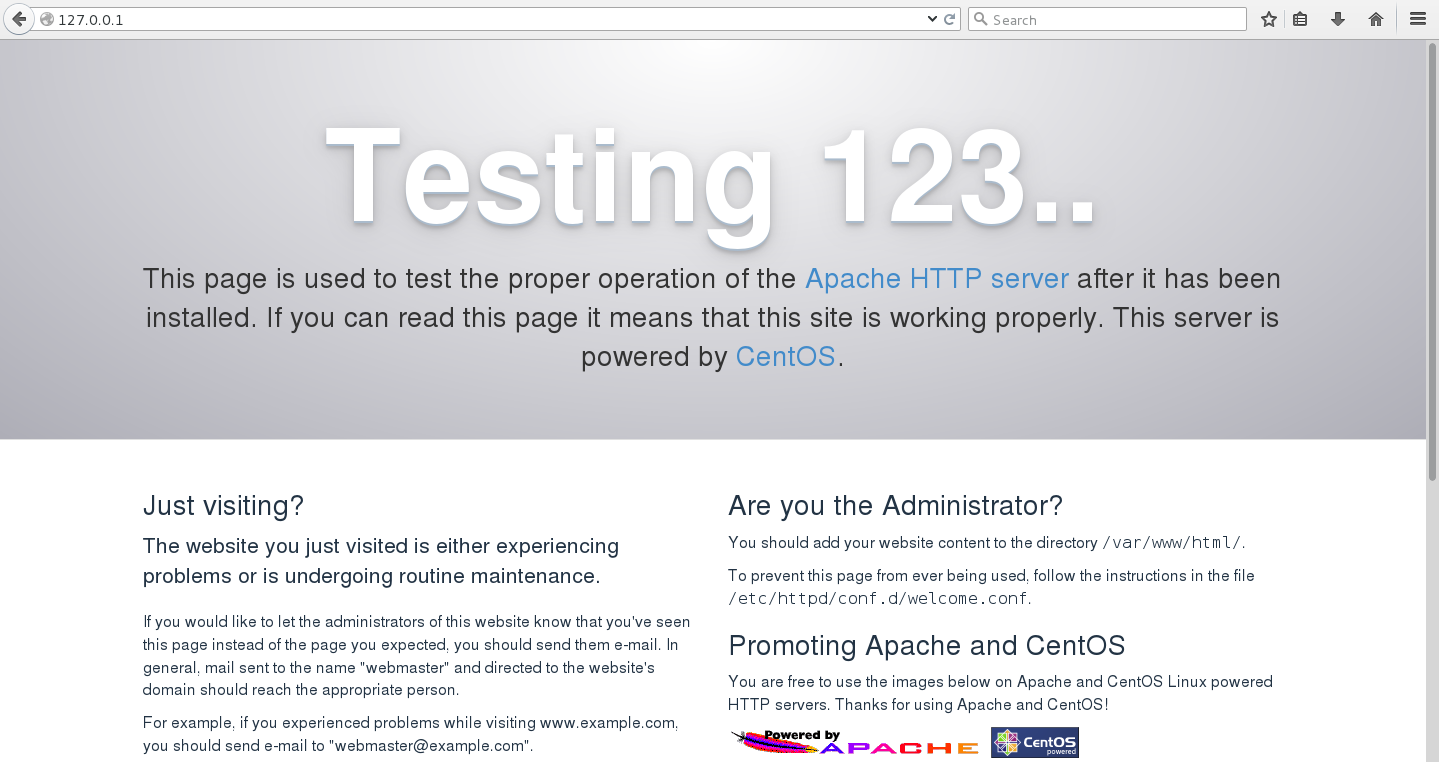Click the /var/www/html/ directory path text
This screenshot has width=1439, height=762.
(1171, 543)
